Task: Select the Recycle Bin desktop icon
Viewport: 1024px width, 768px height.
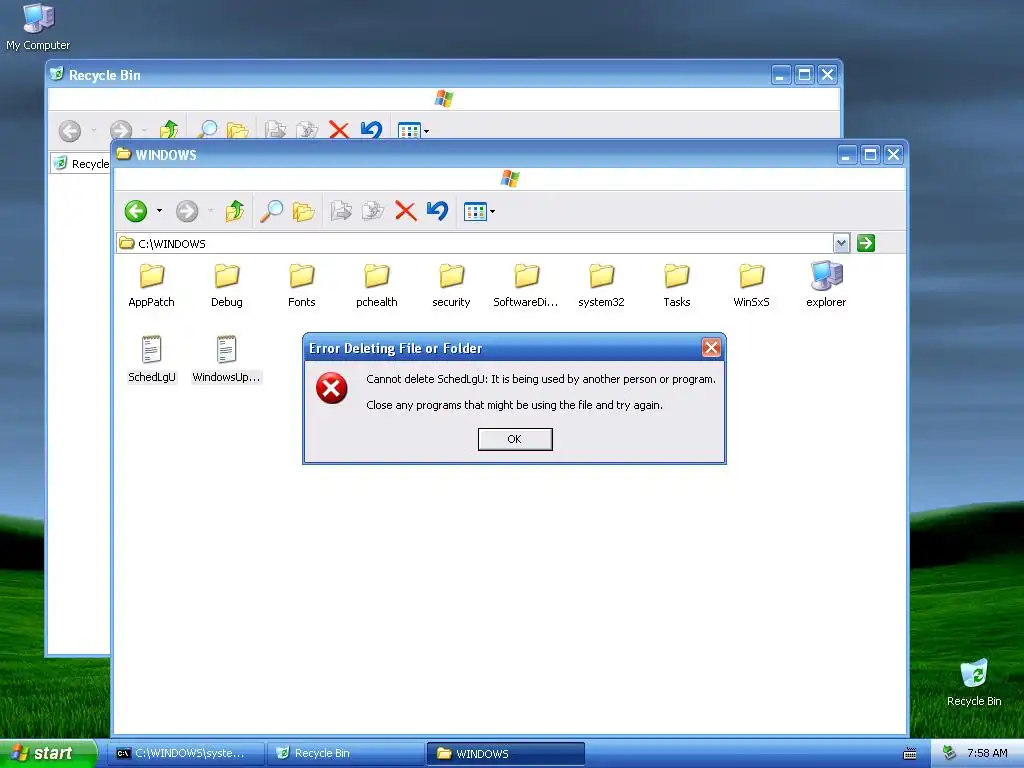Action: [x=974, y=683]
